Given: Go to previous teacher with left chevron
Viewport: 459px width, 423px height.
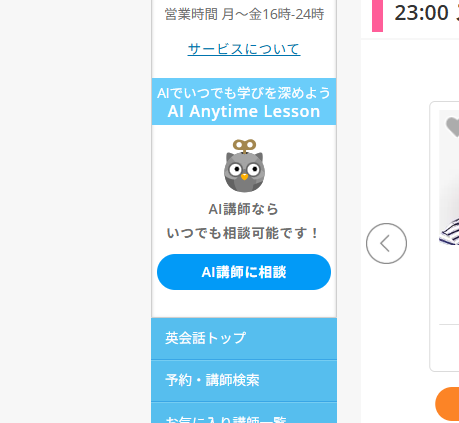Looking at the screenshot, I should point(386,243).
